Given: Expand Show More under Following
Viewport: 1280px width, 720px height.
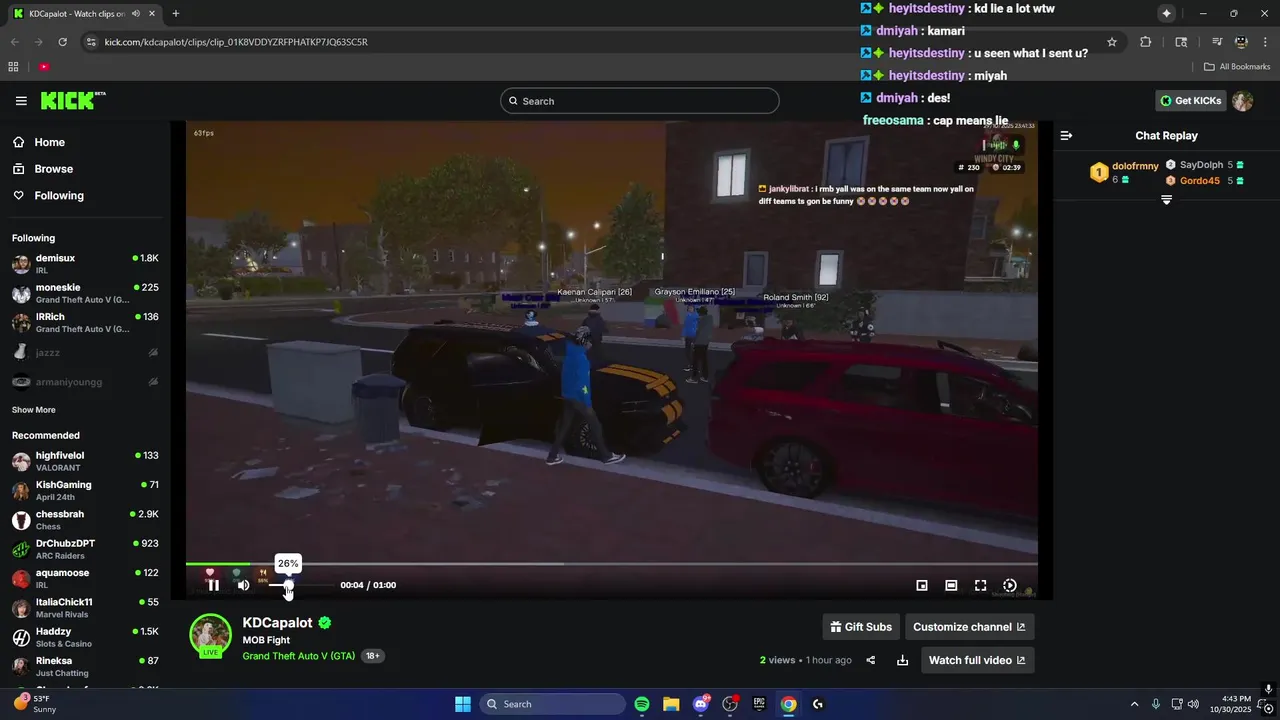Looking at the screenshot, I should [x=34, y=410].
